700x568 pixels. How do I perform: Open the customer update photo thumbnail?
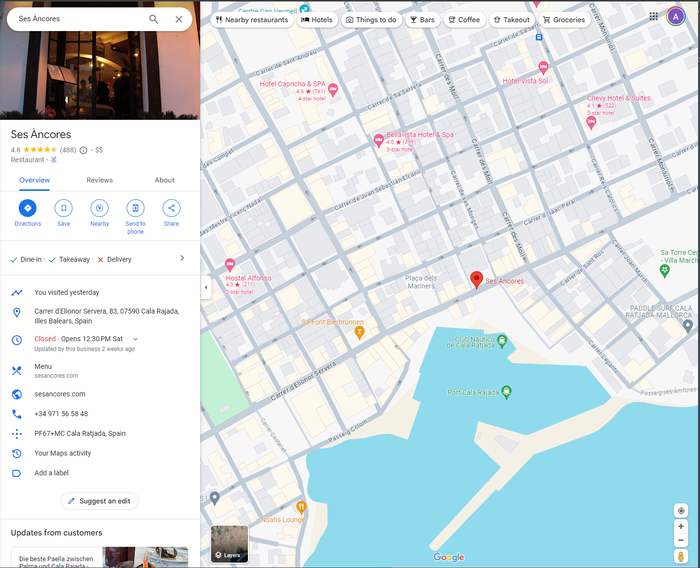146,557
